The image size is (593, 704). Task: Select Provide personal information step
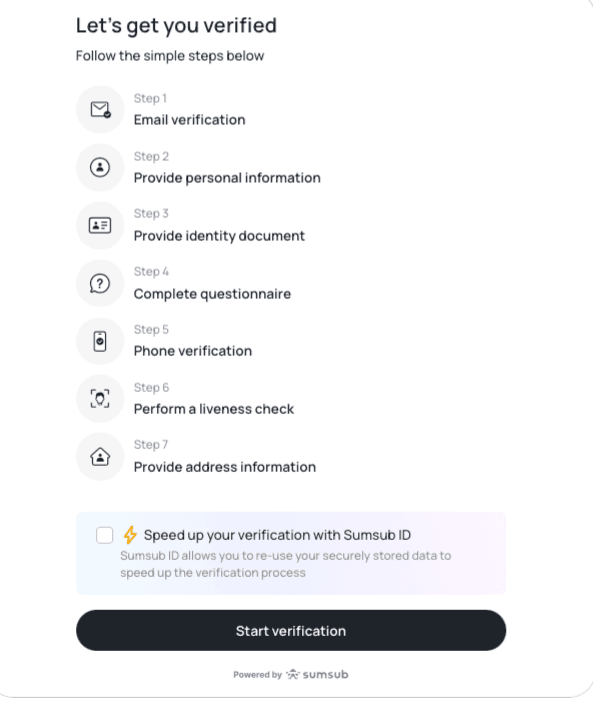click(227, 178)
